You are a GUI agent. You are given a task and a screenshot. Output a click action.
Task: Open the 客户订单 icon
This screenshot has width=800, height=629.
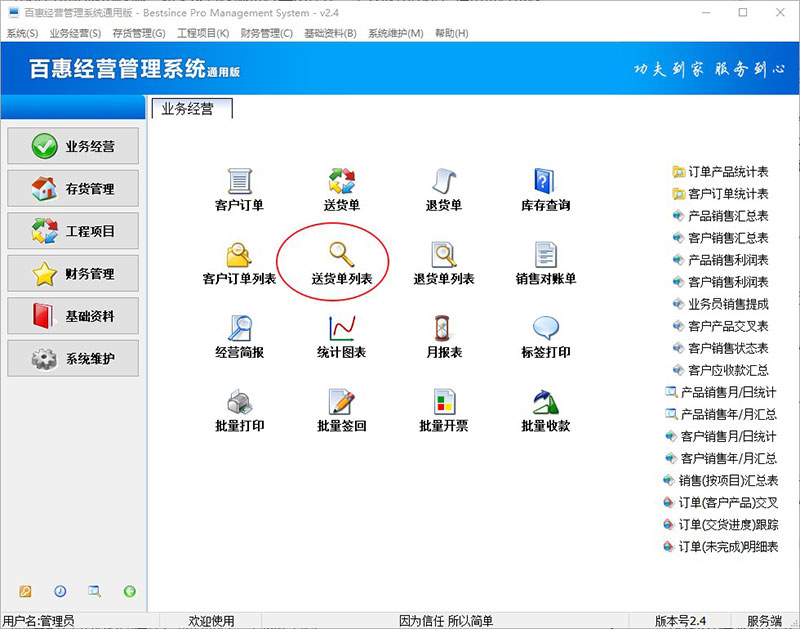239,181
